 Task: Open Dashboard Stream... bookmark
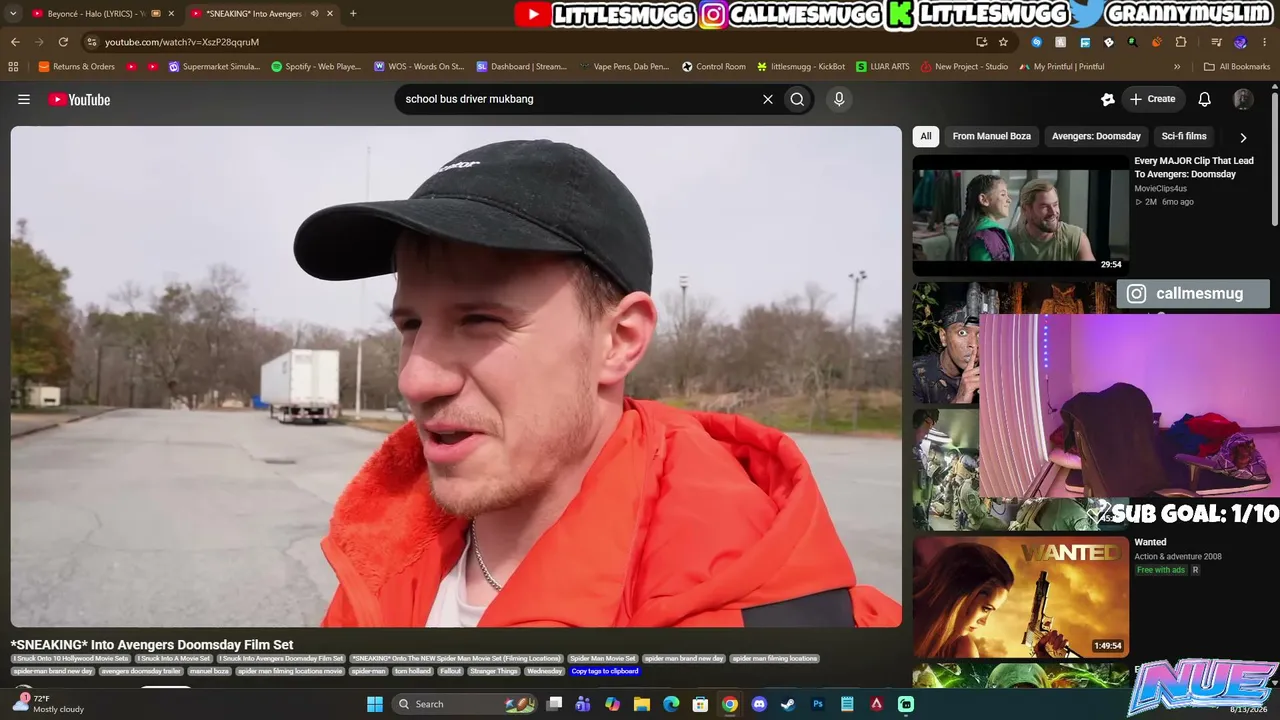(x=522, y=67)
